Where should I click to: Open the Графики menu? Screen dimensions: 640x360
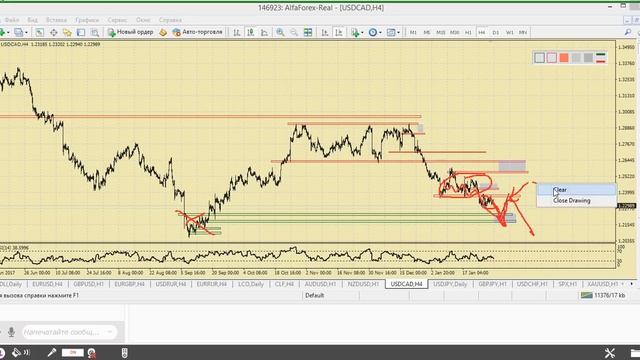(x=87, y=20)
